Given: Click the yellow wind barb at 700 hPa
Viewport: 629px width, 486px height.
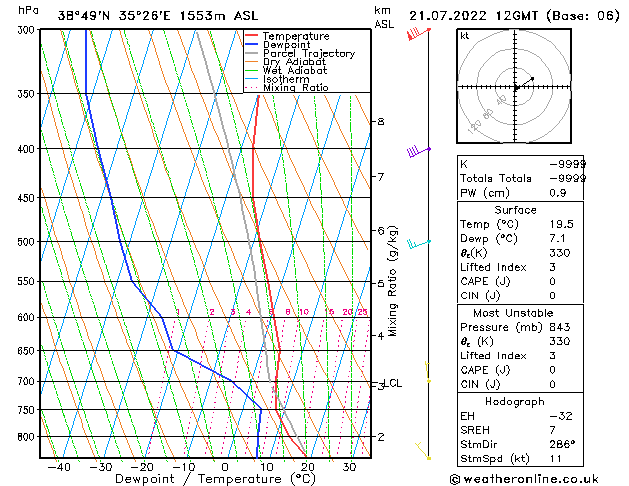Looking at the screenshot, I should 428,372.
